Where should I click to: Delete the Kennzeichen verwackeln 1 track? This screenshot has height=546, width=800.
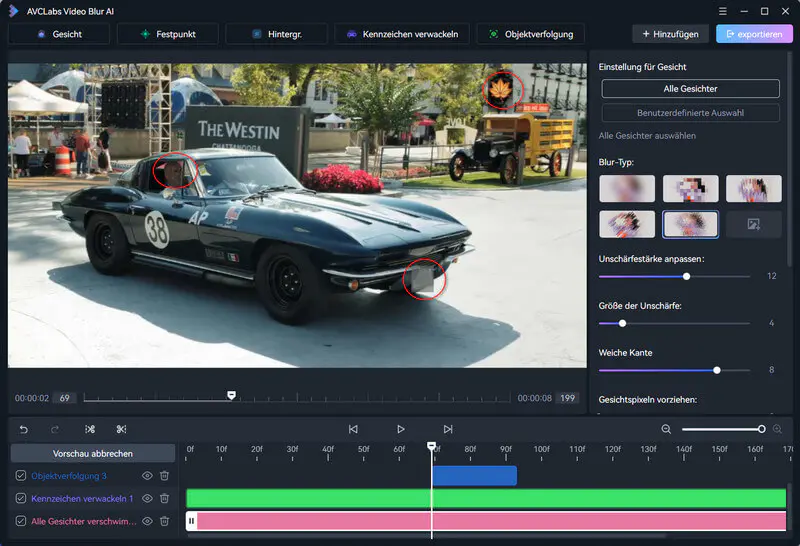pos(164,498)
